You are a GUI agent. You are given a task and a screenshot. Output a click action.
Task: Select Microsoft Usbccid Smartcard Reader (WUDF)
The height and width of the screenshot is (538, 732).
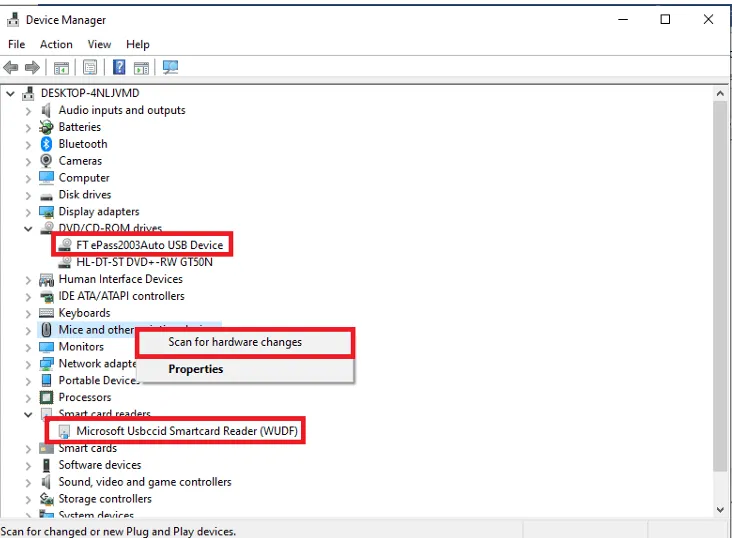click(187, 431)
